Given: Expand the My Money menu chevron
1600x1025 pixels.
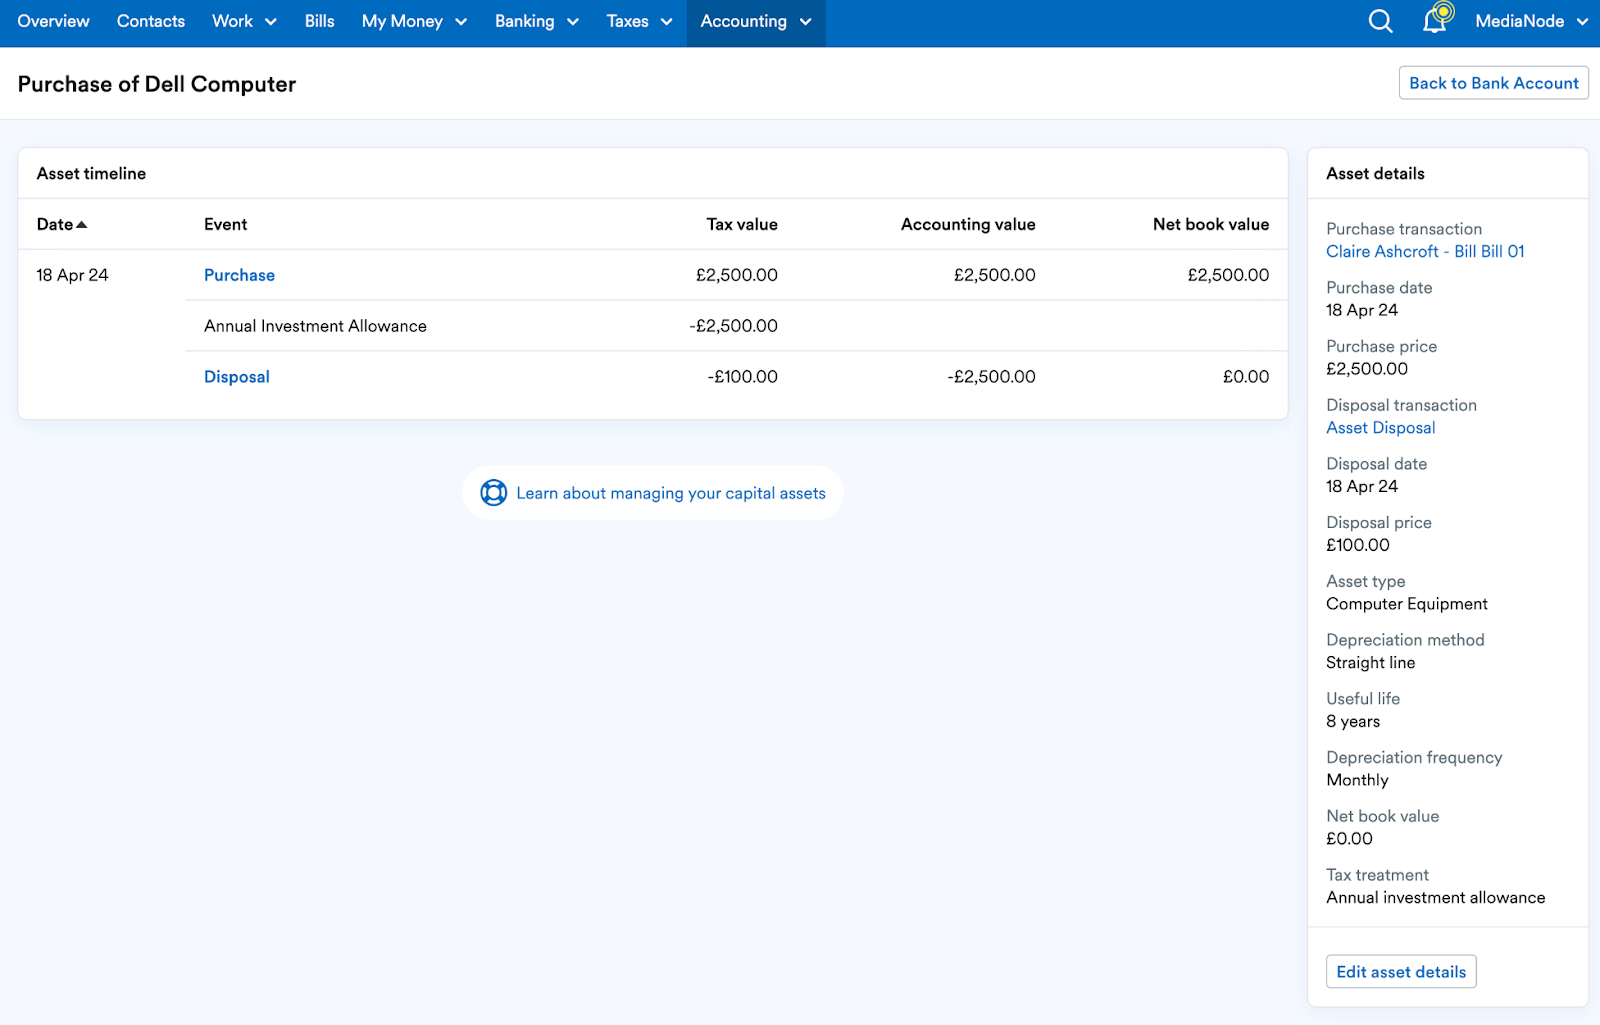Looking at the screenshot, I should 461,22.
